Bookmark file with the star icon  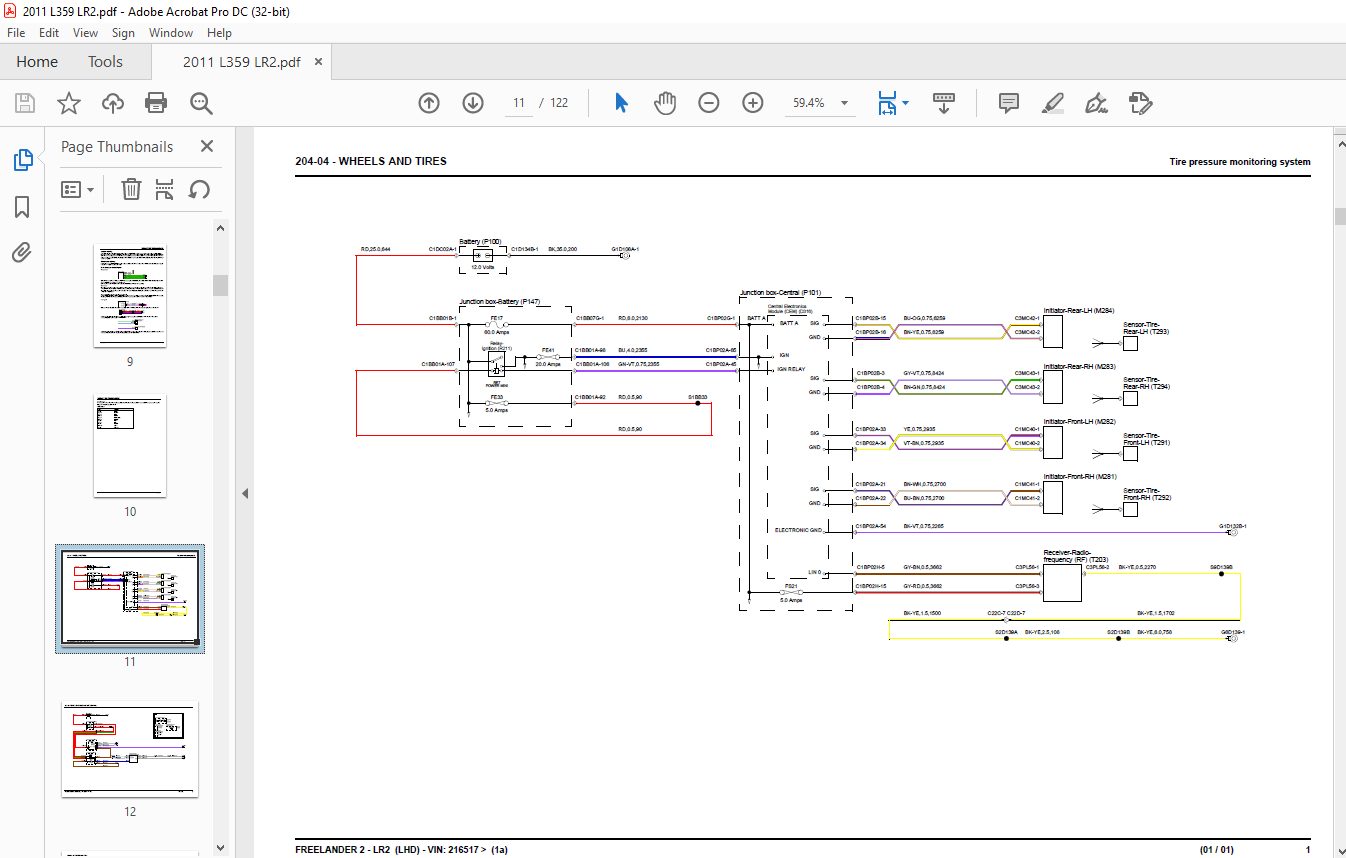pos(68,103)
